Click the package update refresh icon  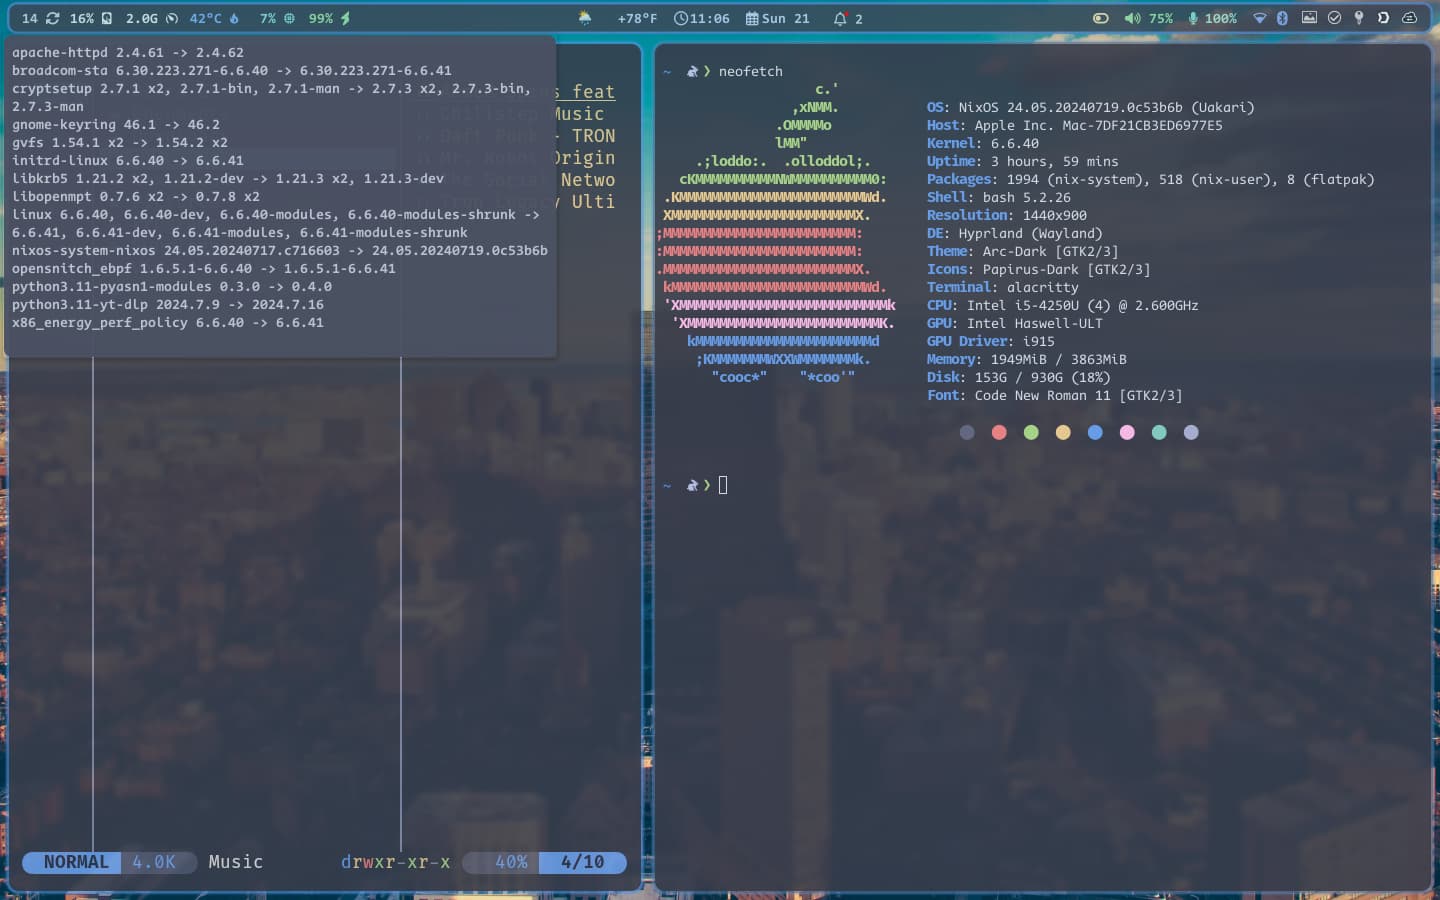(x=53, y=17)
